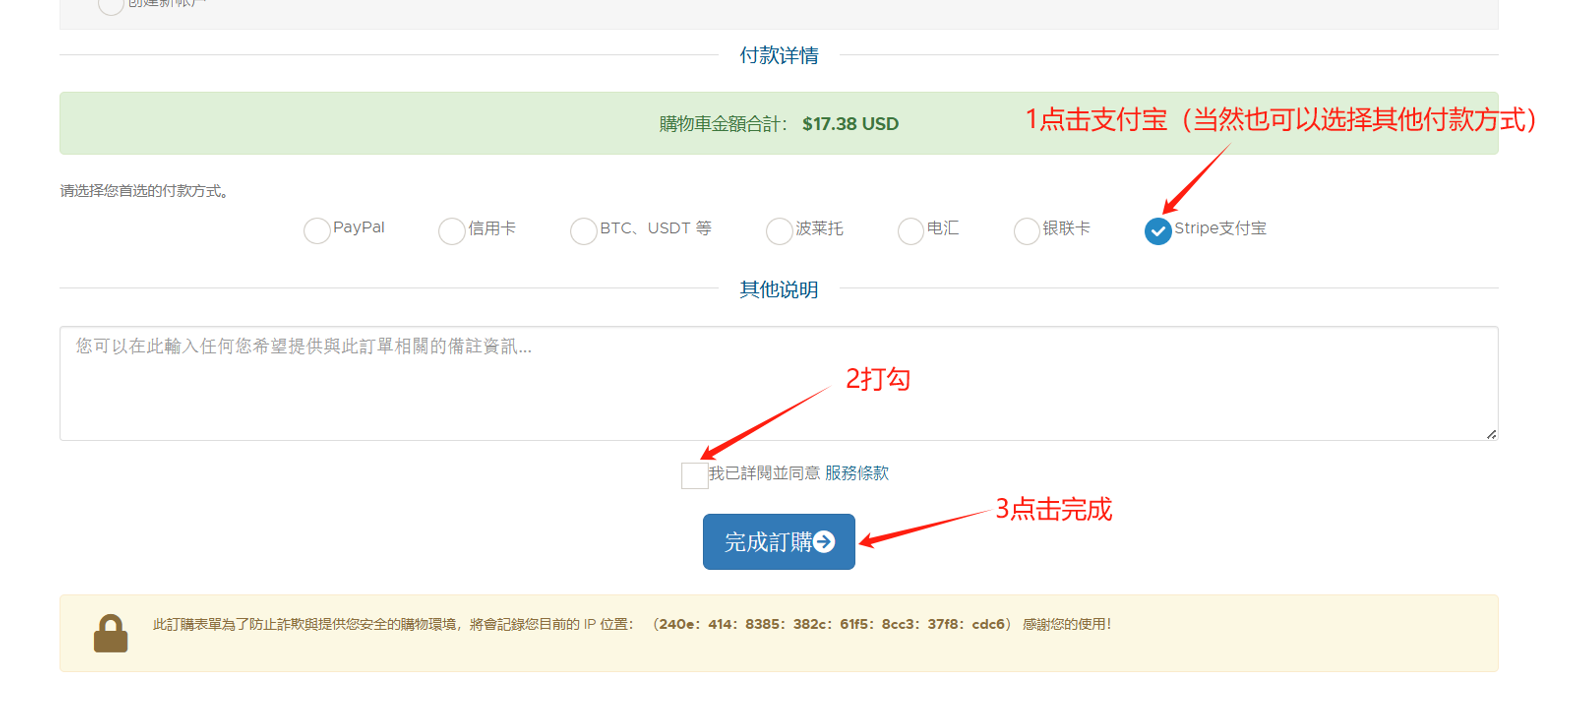Click the $17.38 USD cart total
The height and width of the screenshot is (725, 1572).
click(850, 124)
